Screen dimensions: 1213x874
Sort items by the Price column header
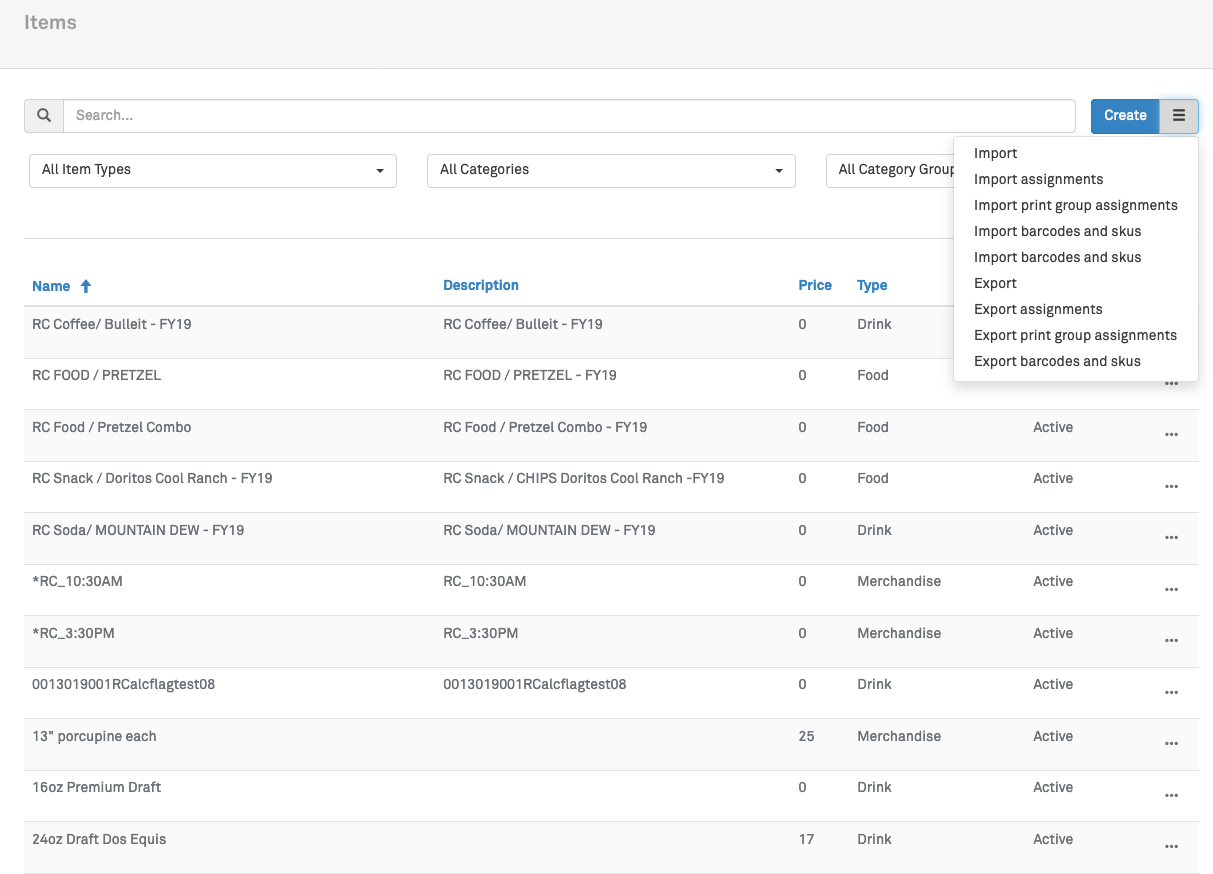[x=815, y=286]
